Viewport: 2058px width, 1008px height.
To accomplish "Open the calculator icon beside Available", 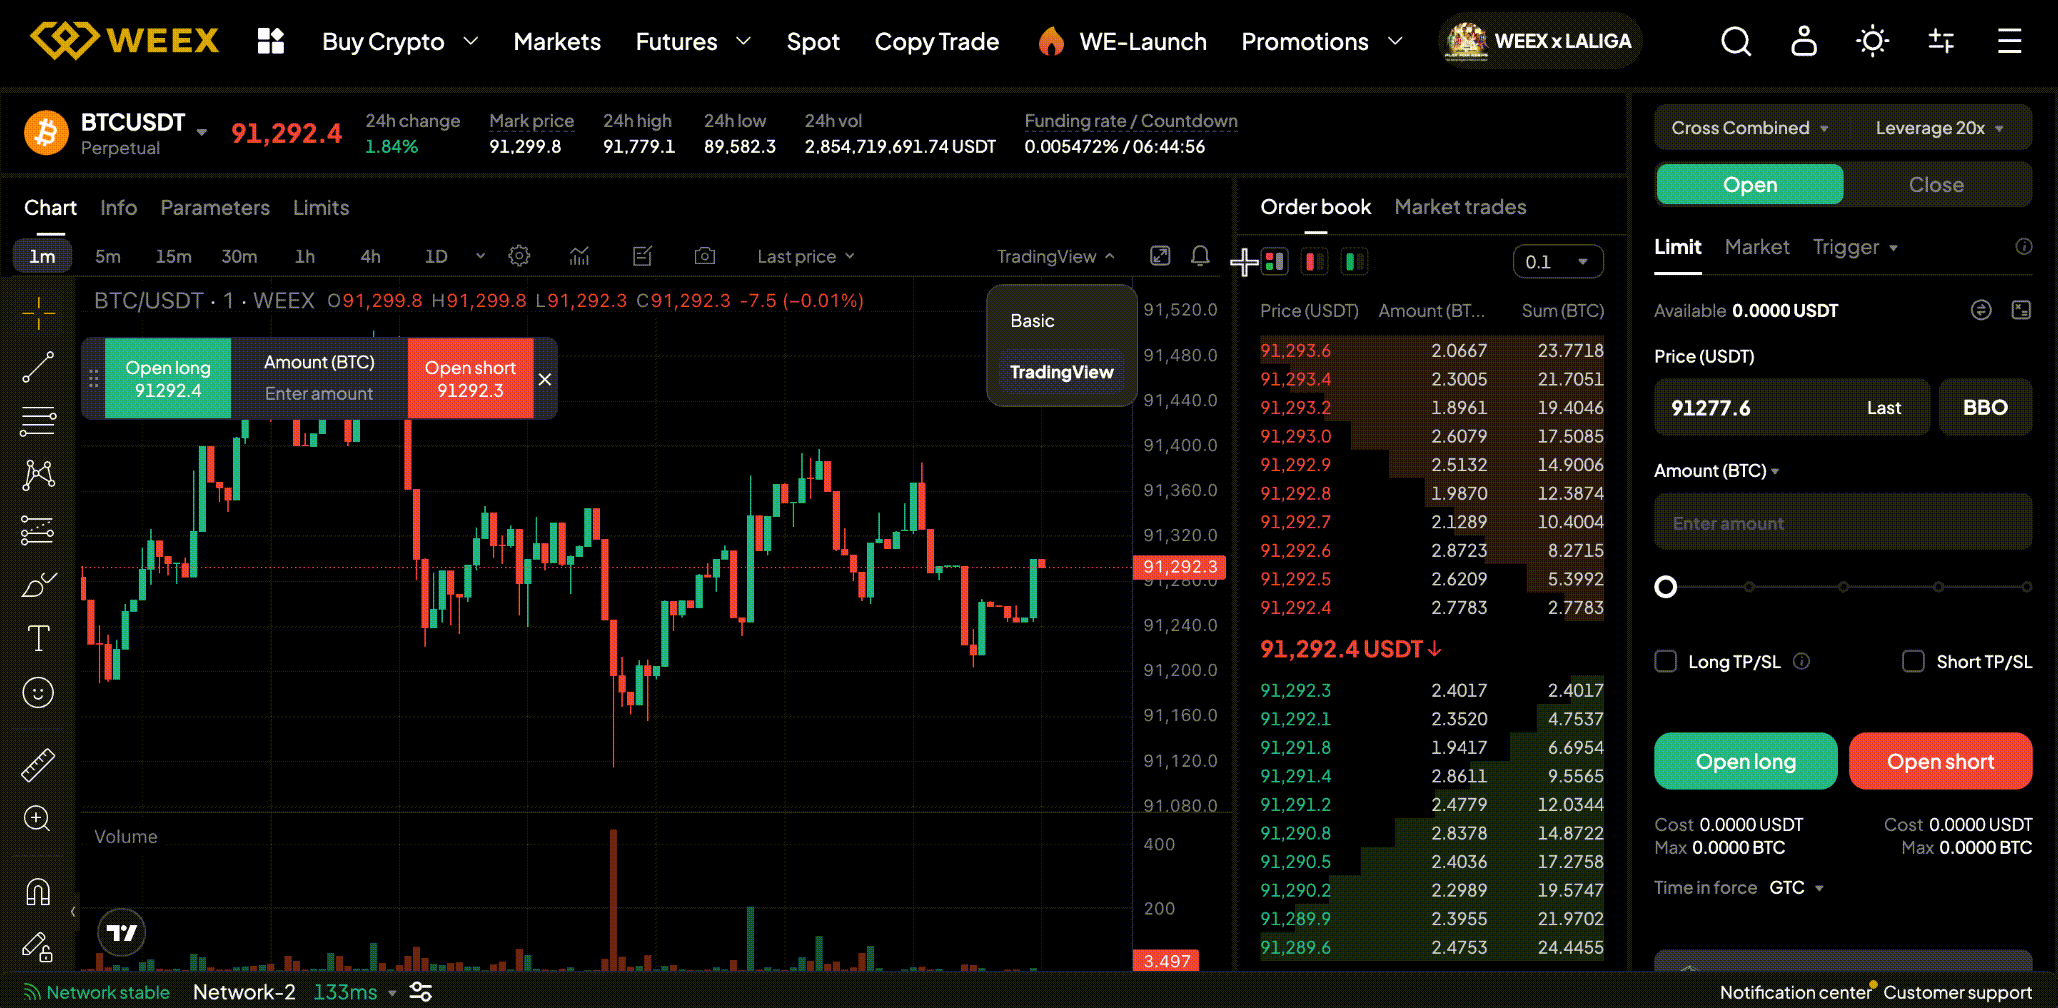I will coord(2021,310).
